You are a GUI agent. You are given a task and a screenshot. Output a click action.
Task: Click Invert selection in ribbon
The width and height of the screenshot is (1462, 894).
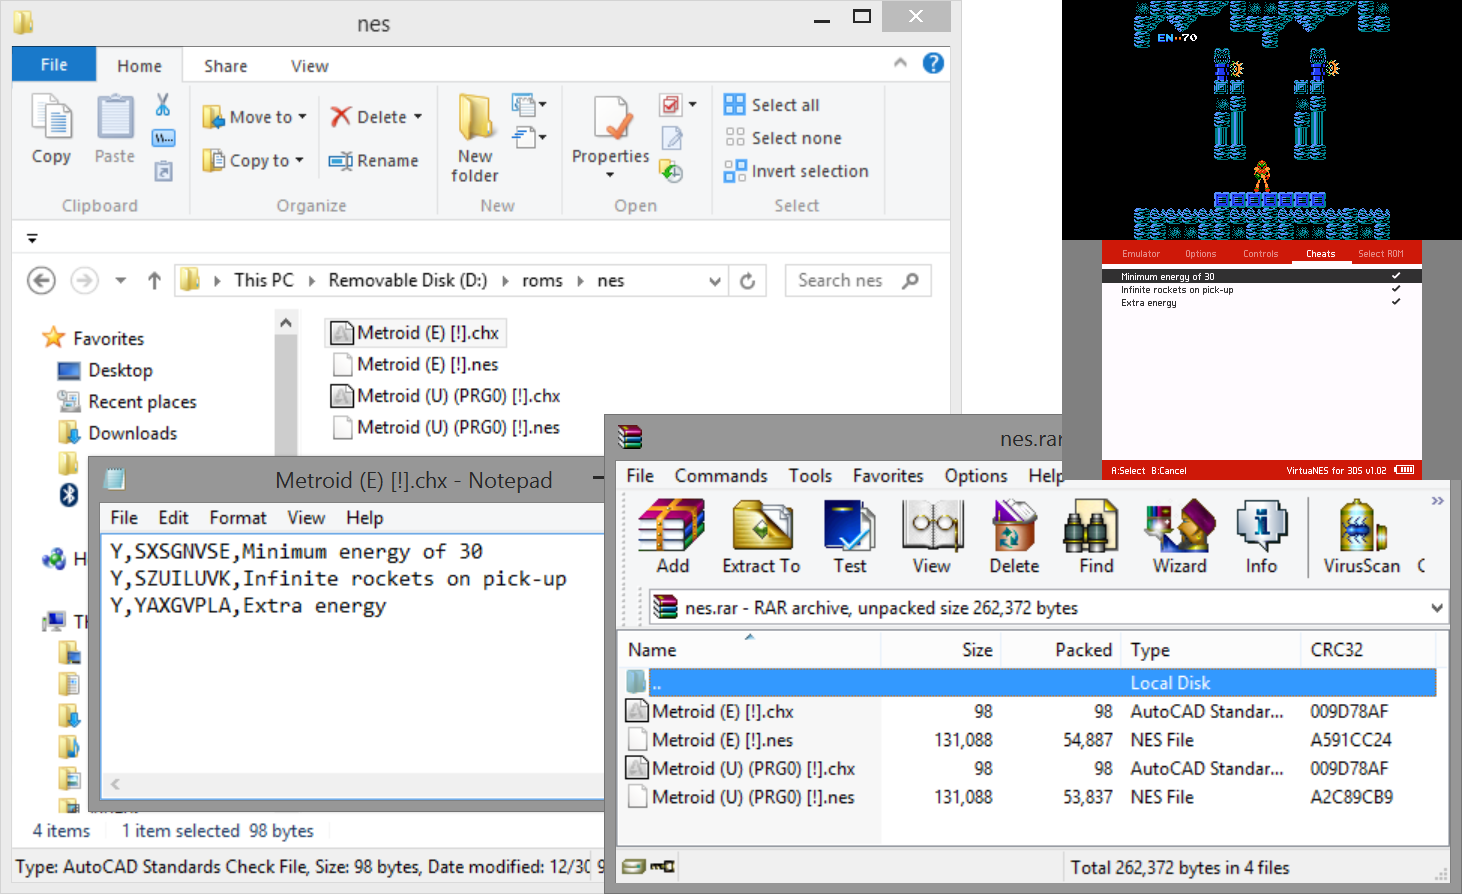tap(796, 171)
